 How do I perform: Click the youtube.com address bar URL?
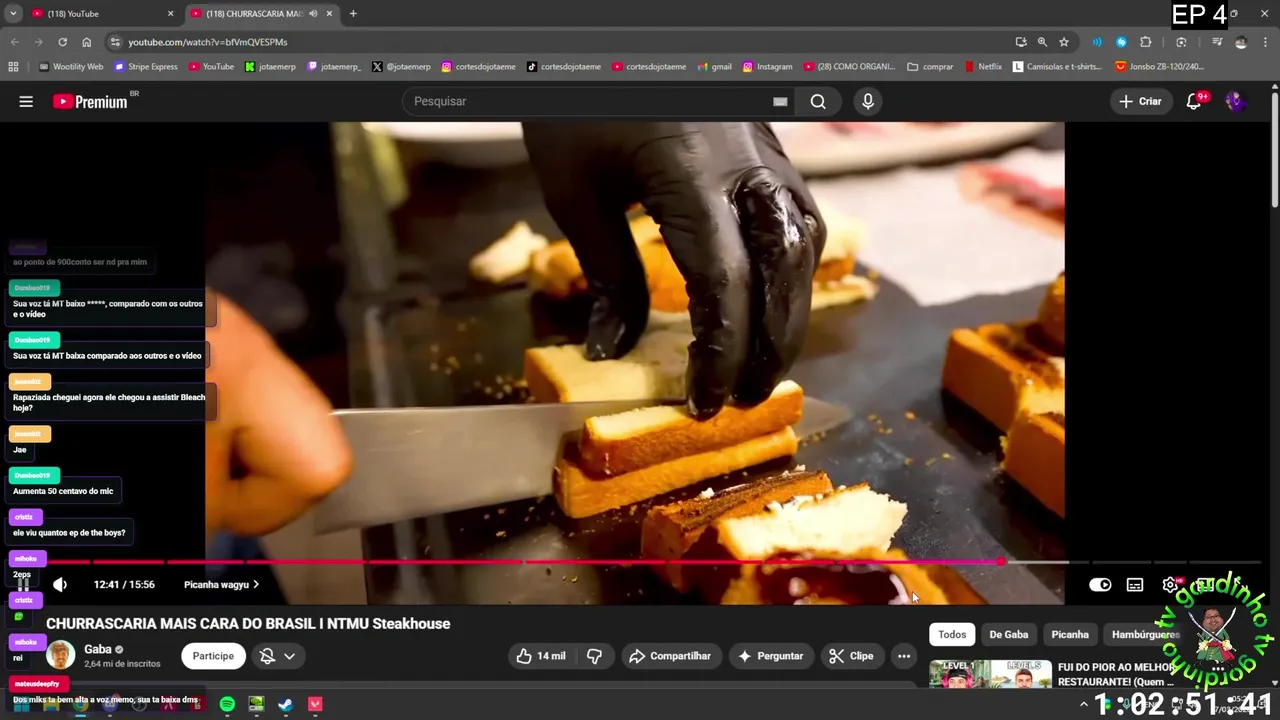208,42
